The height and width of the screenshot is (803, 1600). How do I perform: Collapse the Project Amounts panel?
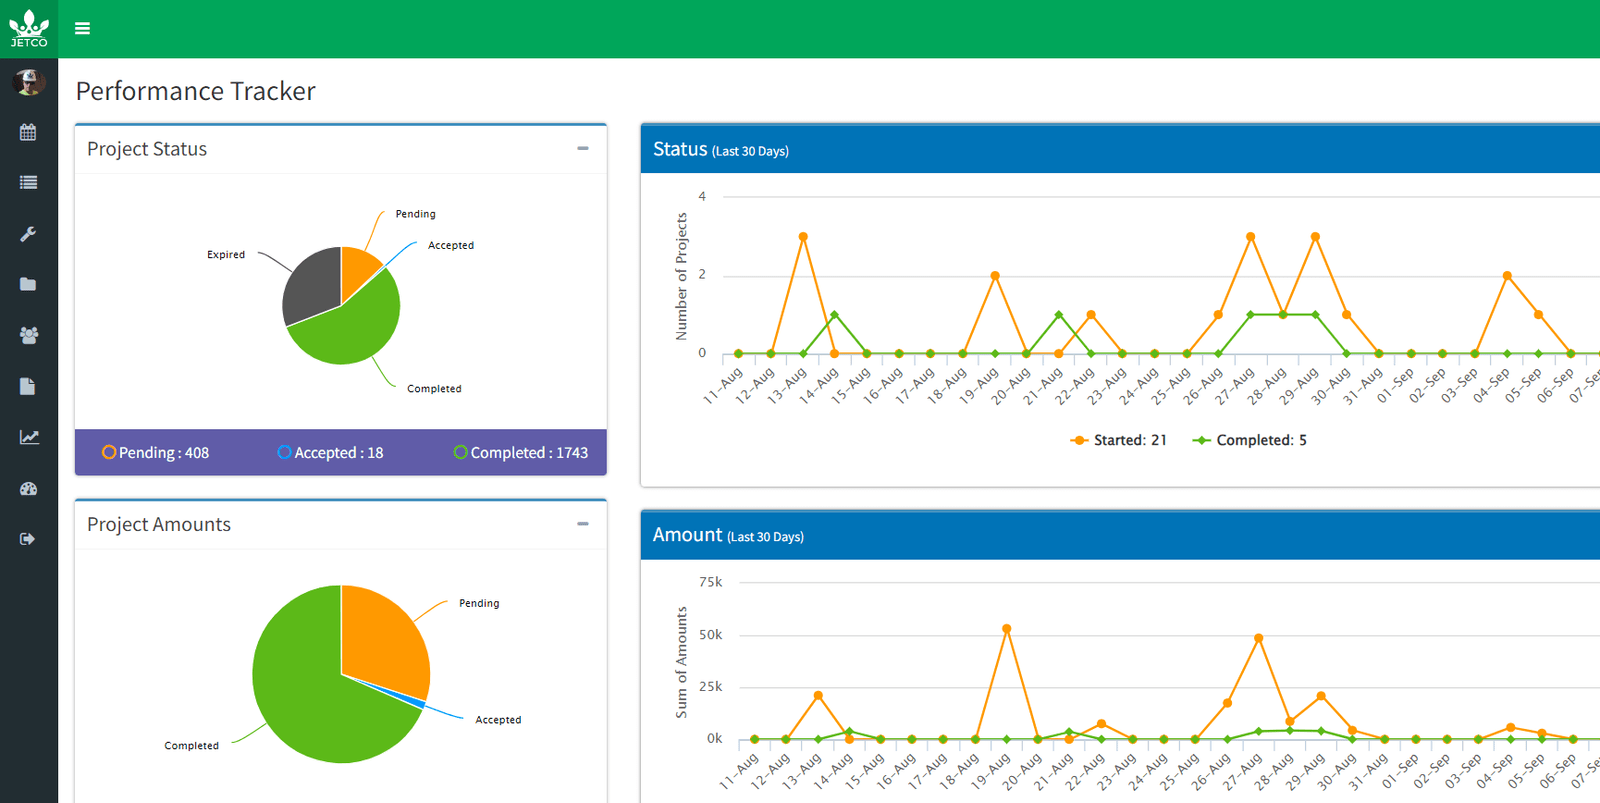tap(583, 524)
